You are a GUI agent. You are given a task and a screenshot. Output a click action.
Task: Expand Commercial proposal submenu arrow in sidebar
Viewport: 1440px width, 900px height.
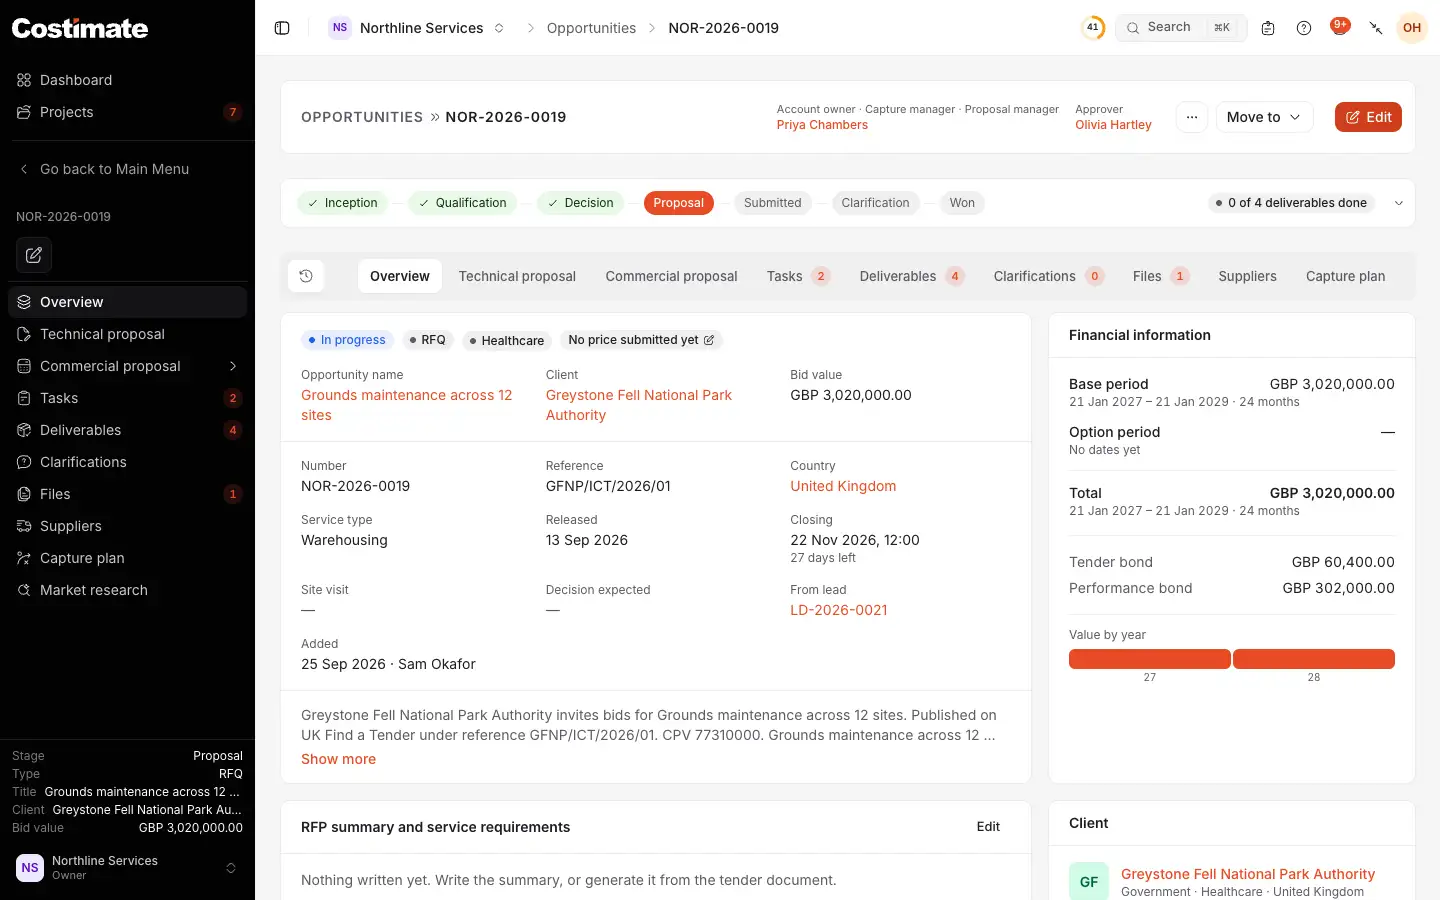(233, 366)
